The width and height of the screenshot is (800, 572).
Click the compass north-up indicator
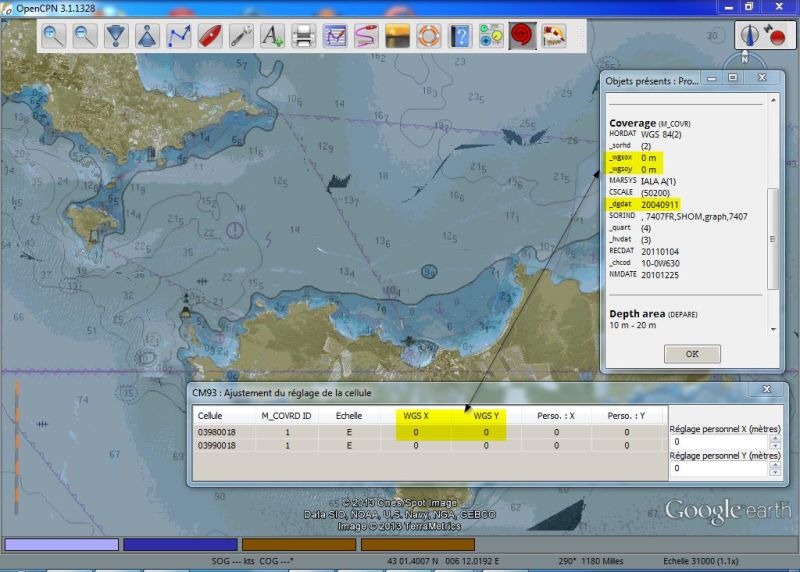click(x=750, y=35)
